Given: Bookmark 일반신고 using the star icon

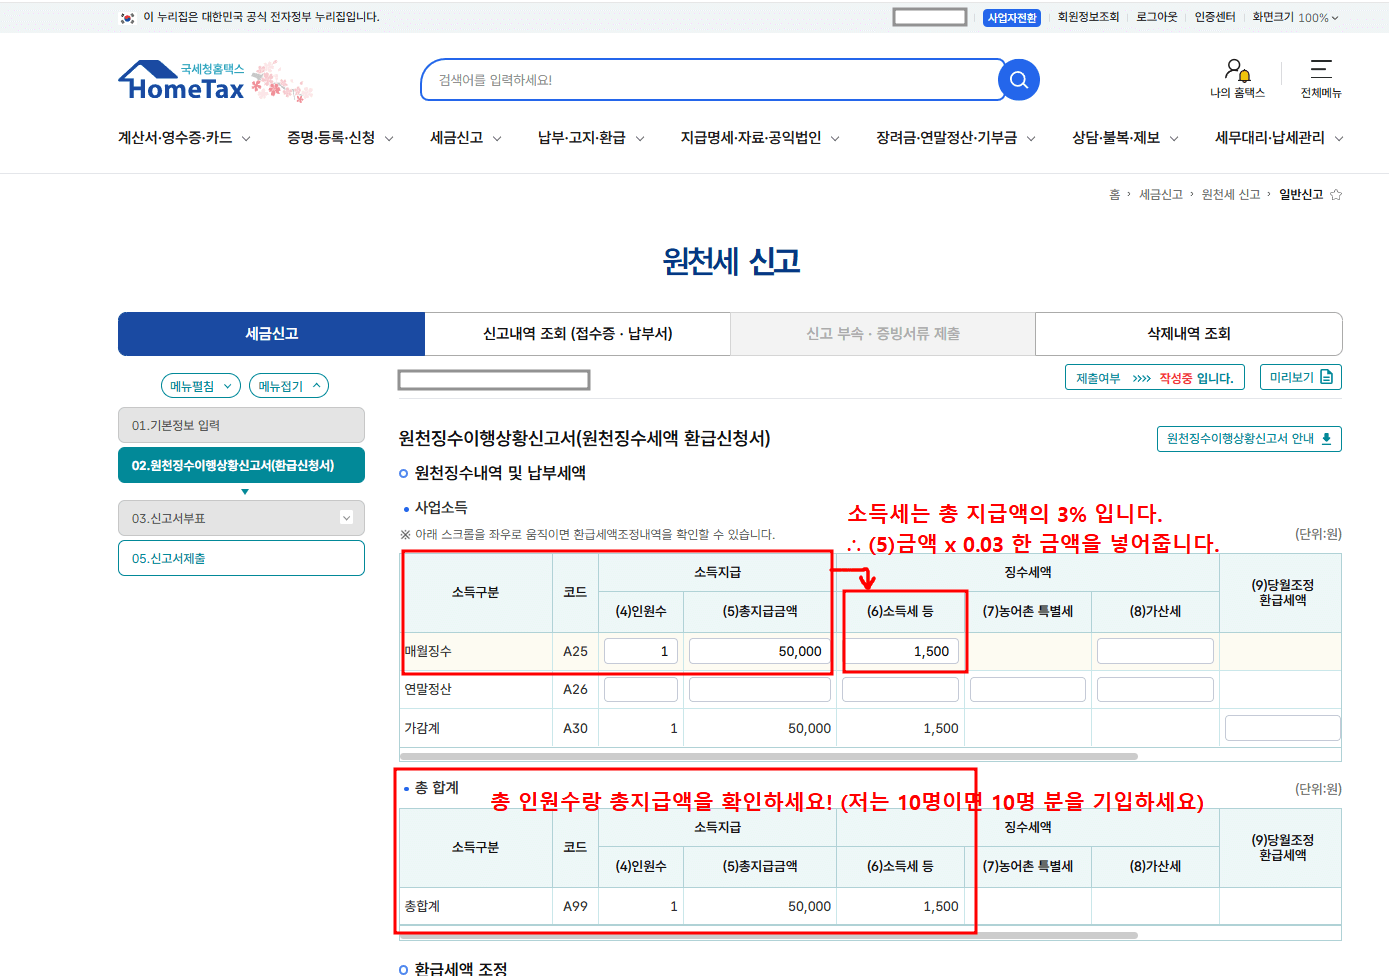Looking at the screenshot, I should 1337,194.
